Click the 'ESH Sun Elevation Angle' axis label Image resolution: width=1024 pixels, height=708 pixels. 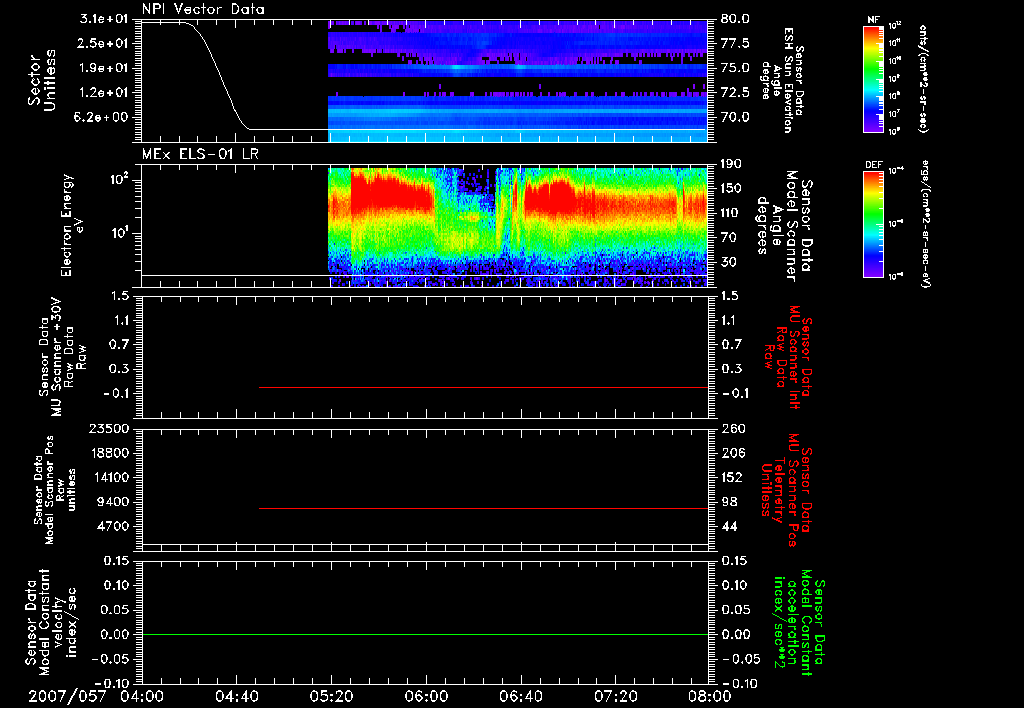click(x=783, y=80)
